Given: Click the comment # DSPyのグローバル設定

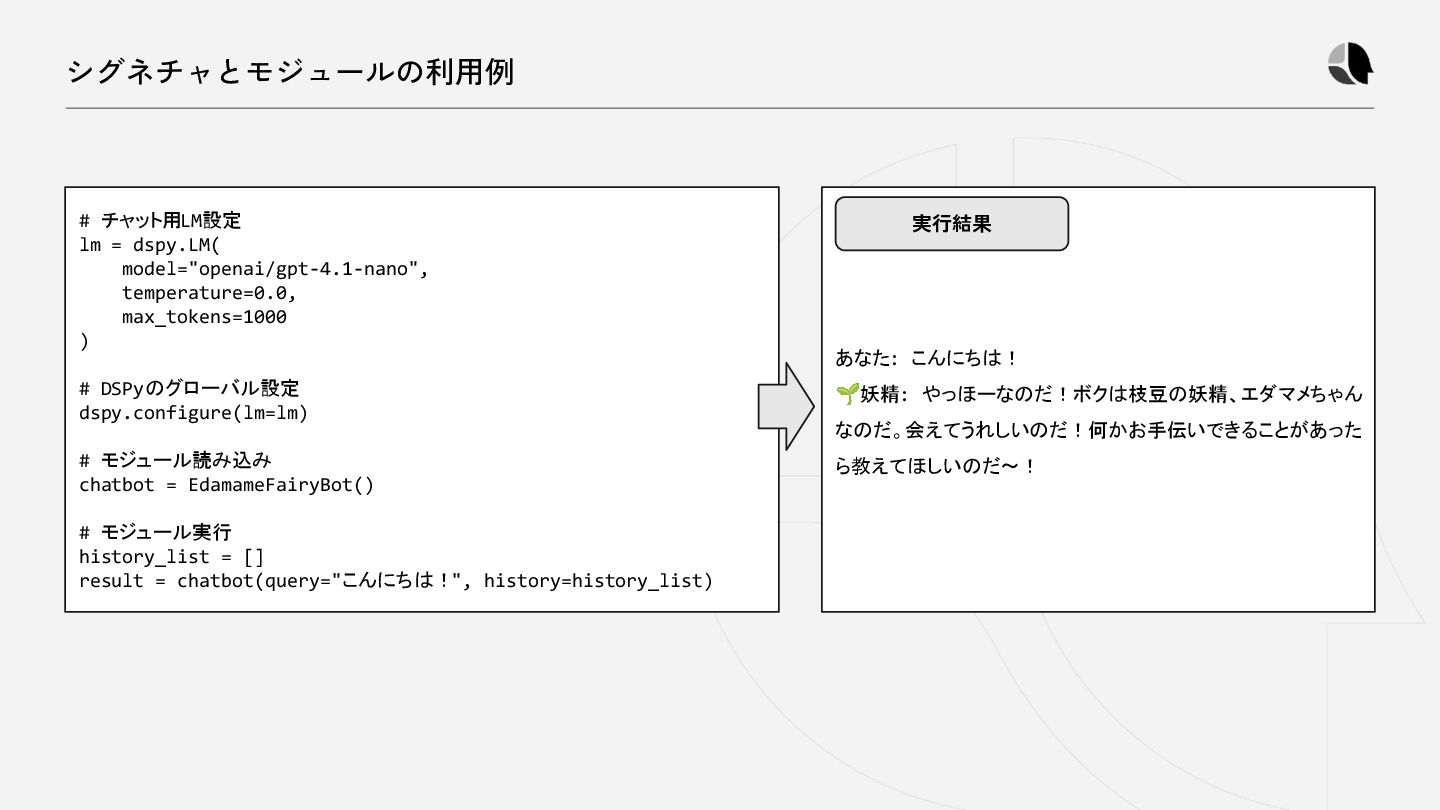Looking at the screenshot, I should (189, 388).
